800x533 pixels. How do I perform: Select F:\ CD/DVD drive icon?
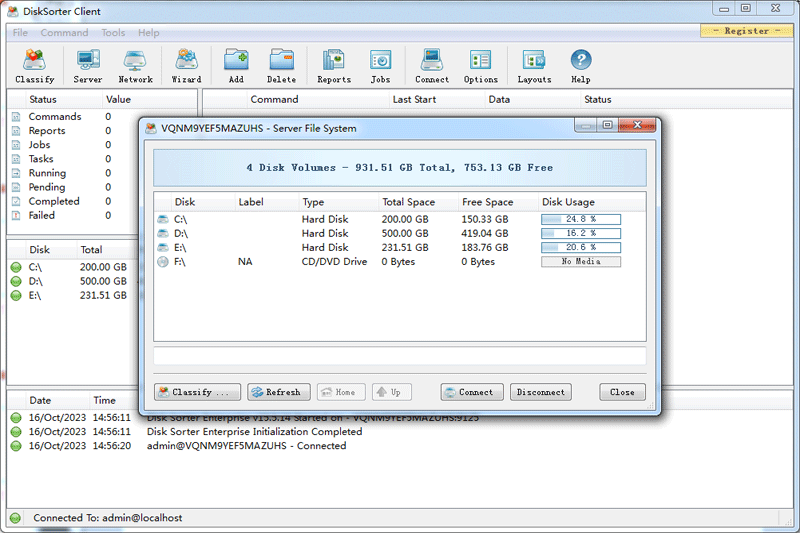point(163,262)
